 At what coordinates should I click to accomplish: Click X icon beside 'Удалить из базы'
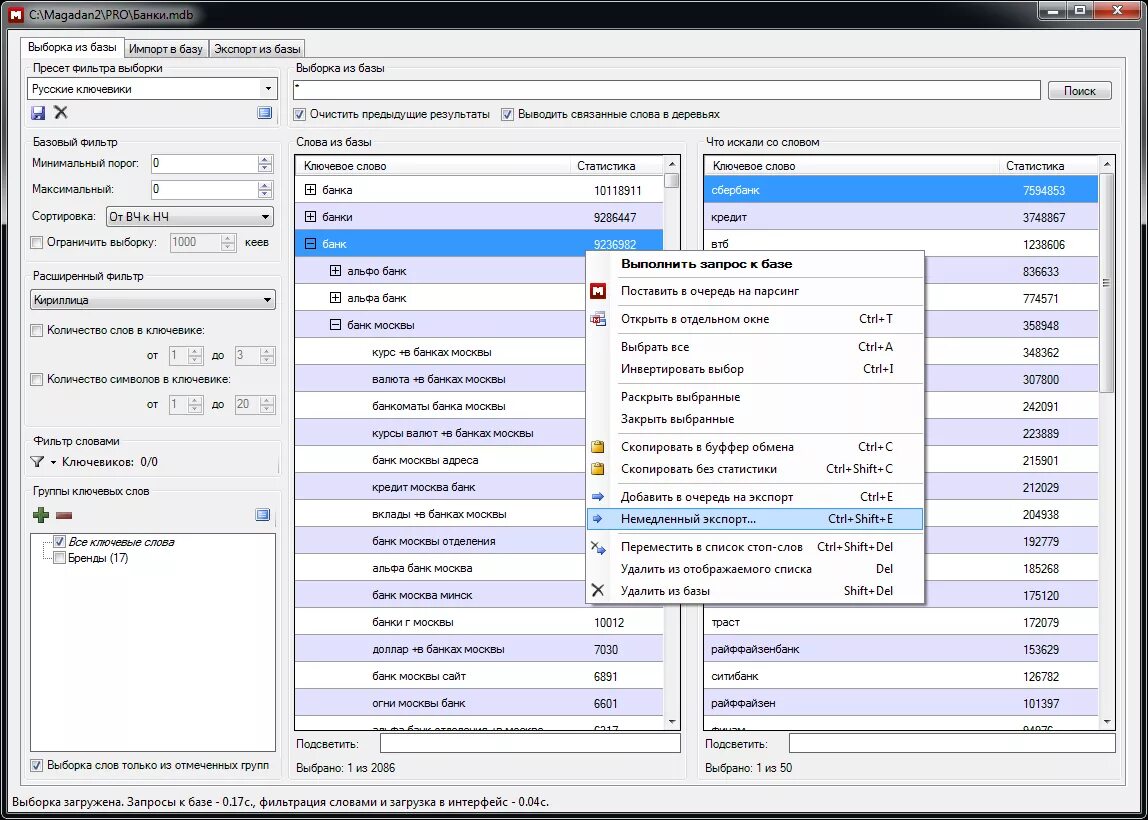(x=598, y=591)
